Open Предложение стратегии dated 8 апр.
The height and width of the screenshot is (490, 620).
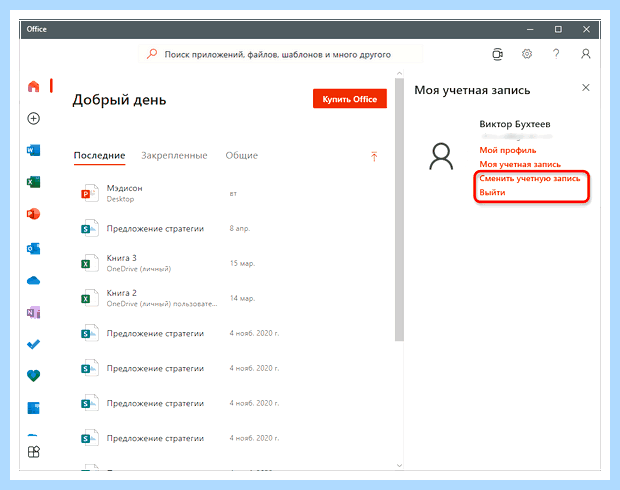coord(155,229)
